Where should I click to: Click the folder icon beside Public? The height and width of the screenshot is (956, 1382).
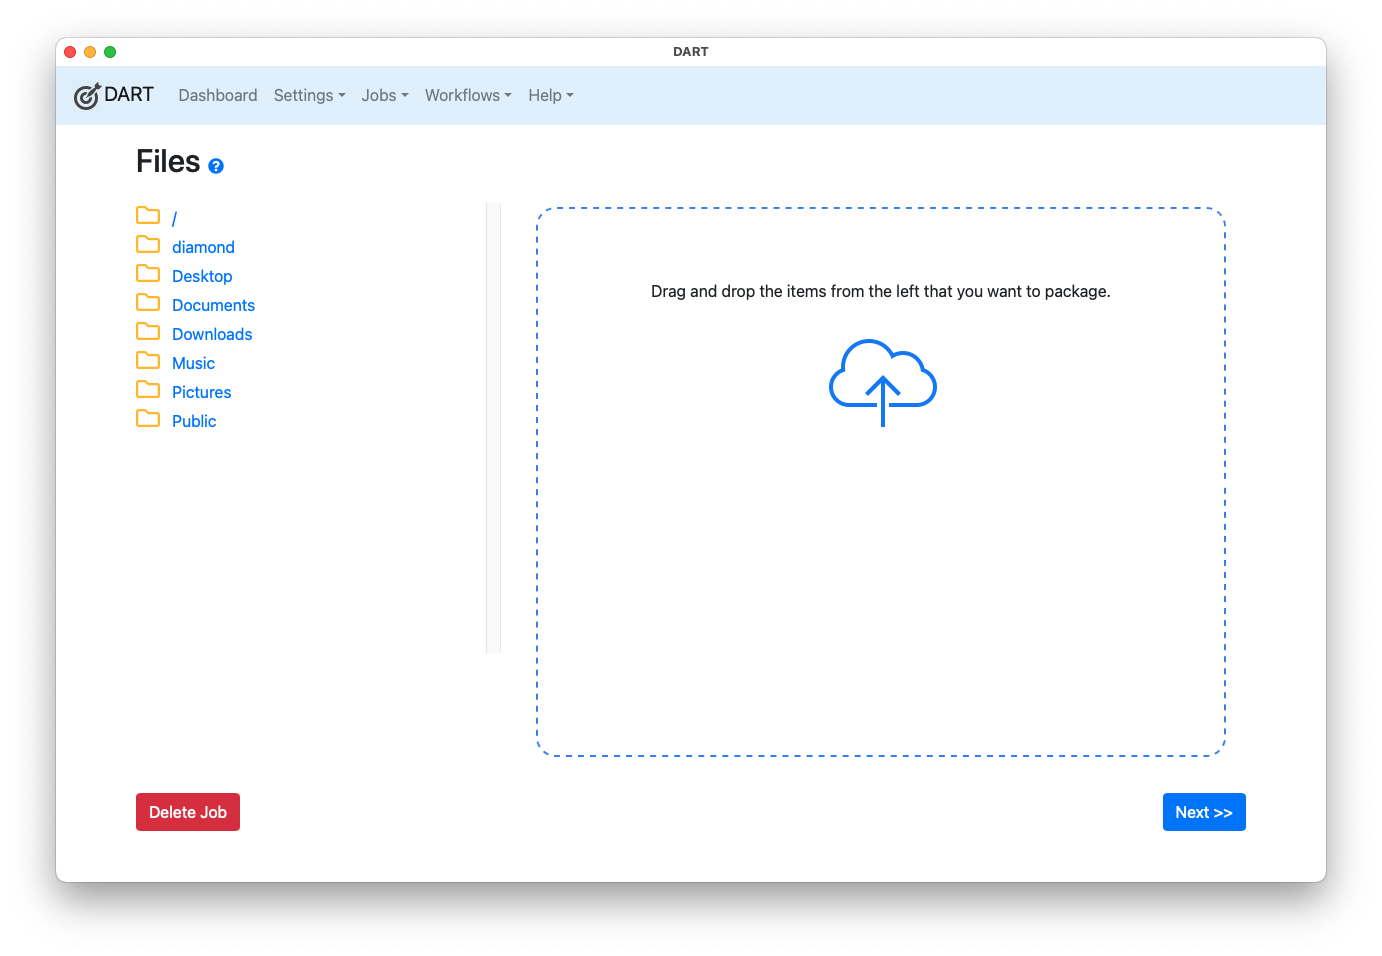pyautogui.click(x=148, y=419)
